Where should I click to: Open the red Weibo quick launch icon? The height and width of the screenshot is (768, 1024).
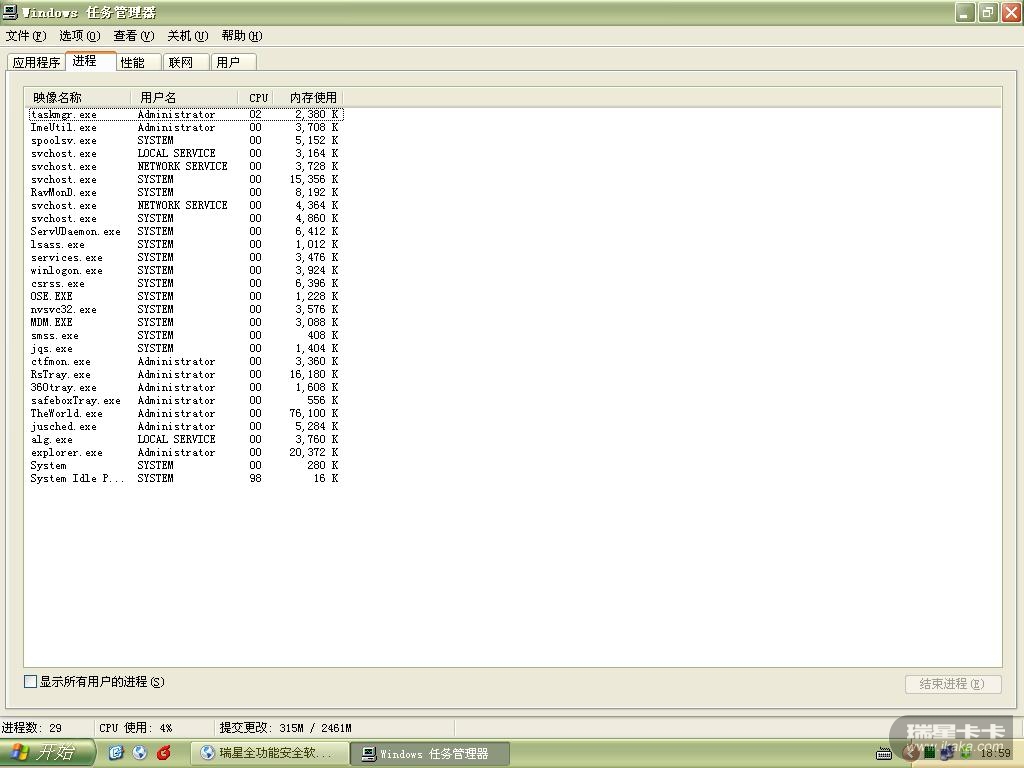164,753
